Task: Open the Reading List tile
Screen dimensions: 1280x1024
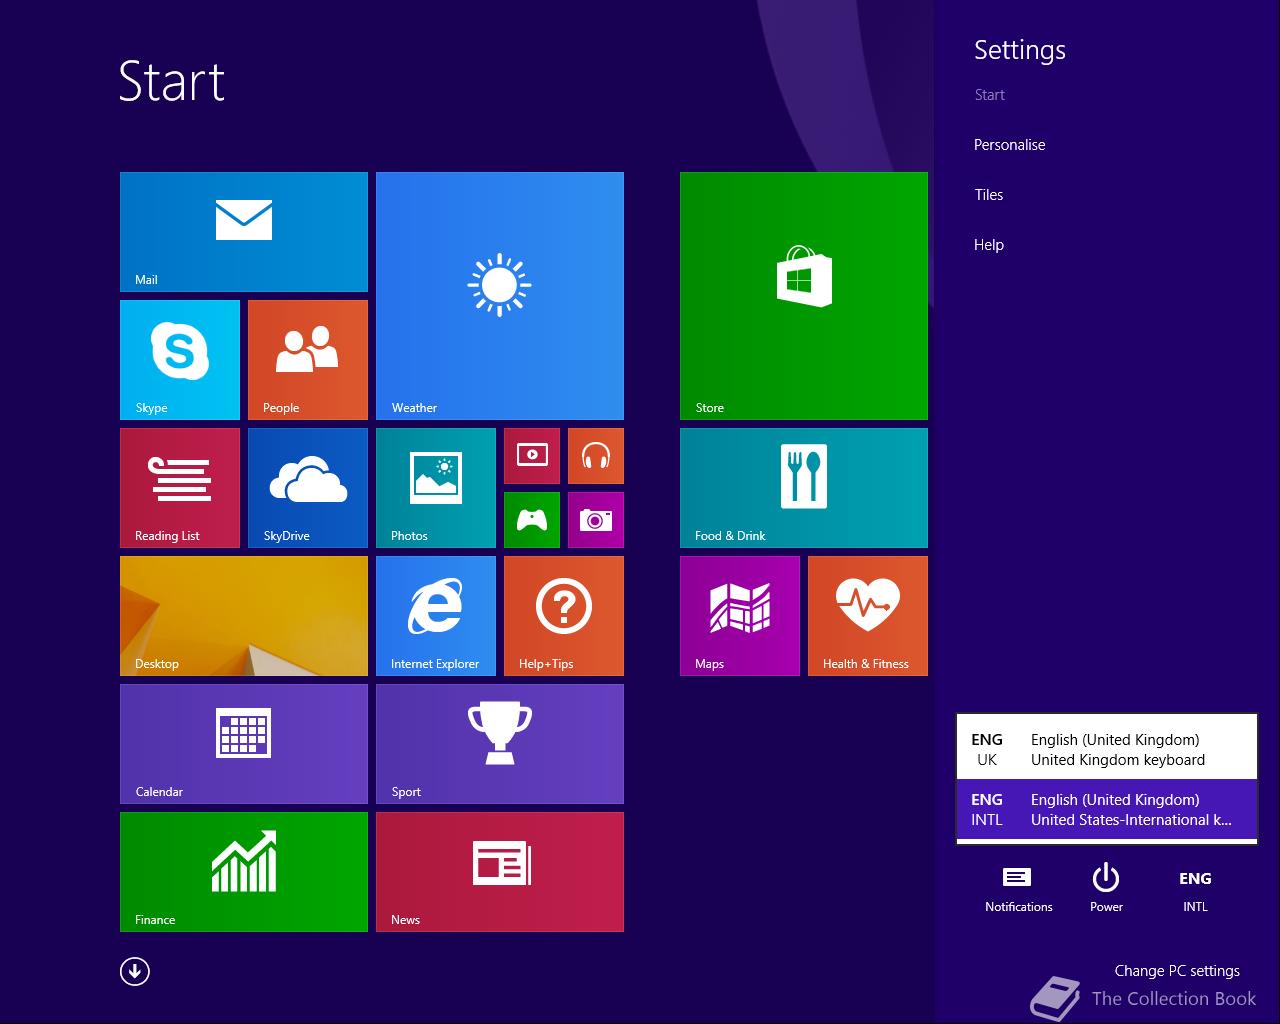Action: 180,488
